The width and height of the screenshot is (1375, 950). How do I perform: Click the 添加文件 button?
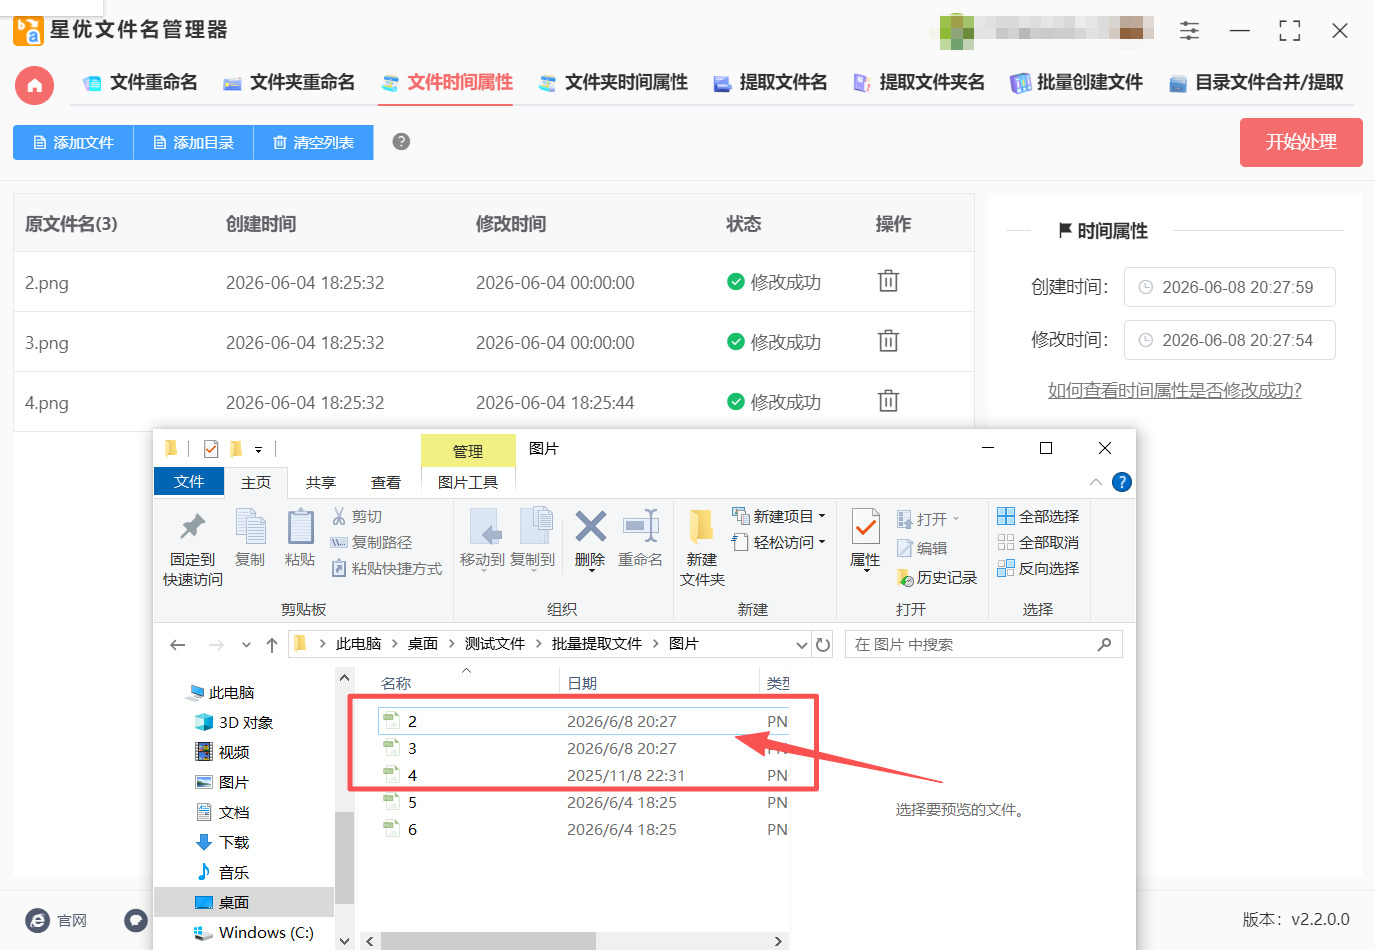(73, 142)
